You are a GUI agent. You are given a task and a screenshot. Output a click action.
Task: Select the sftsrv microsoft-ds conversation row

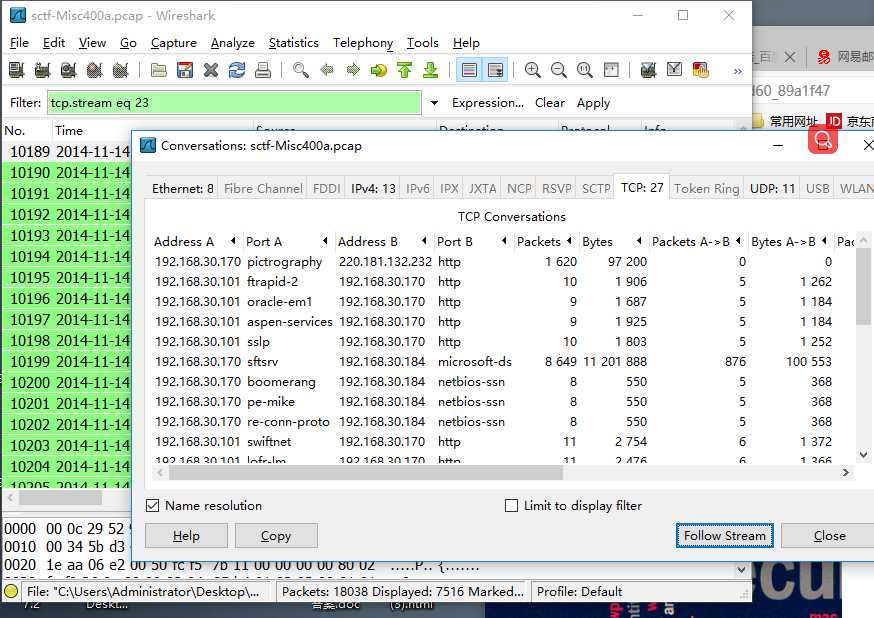tap(503, 362)
